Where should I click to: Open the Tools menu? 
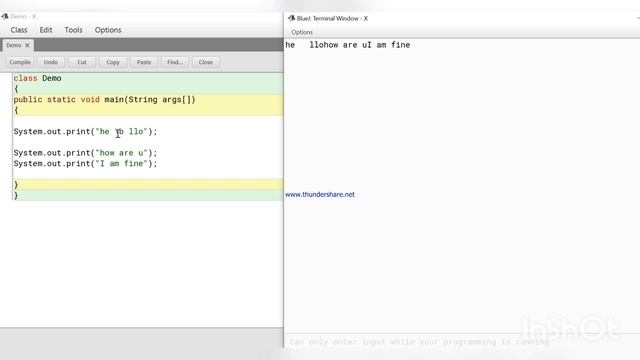(x=73, y=30)
